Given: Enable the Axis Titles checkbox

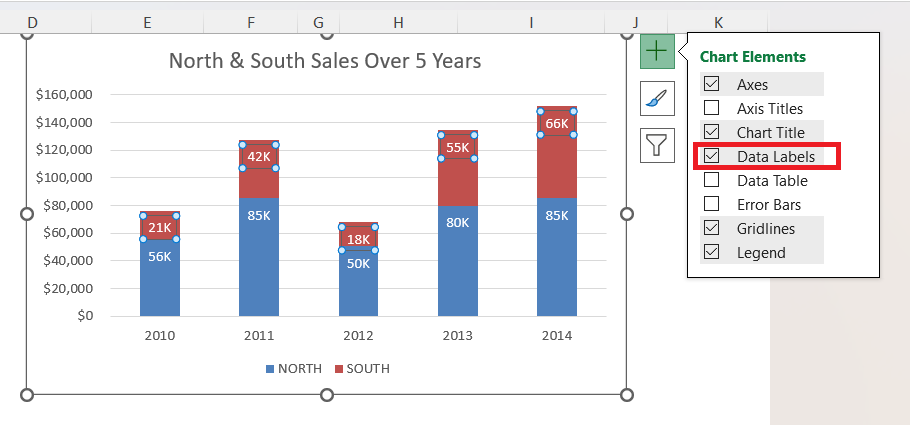Looking at the screenshot, I should point(712,109).
